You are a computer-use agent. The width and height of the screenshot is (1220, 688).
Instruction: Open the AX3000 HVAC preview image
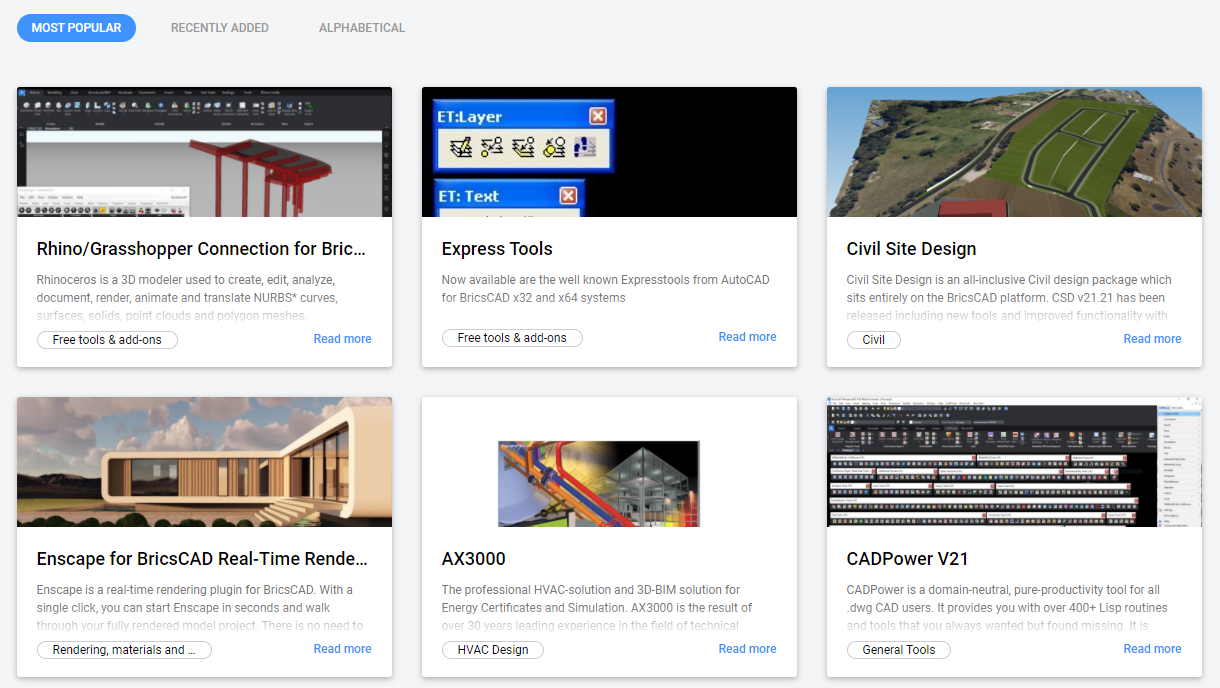[x=609, y=462]
